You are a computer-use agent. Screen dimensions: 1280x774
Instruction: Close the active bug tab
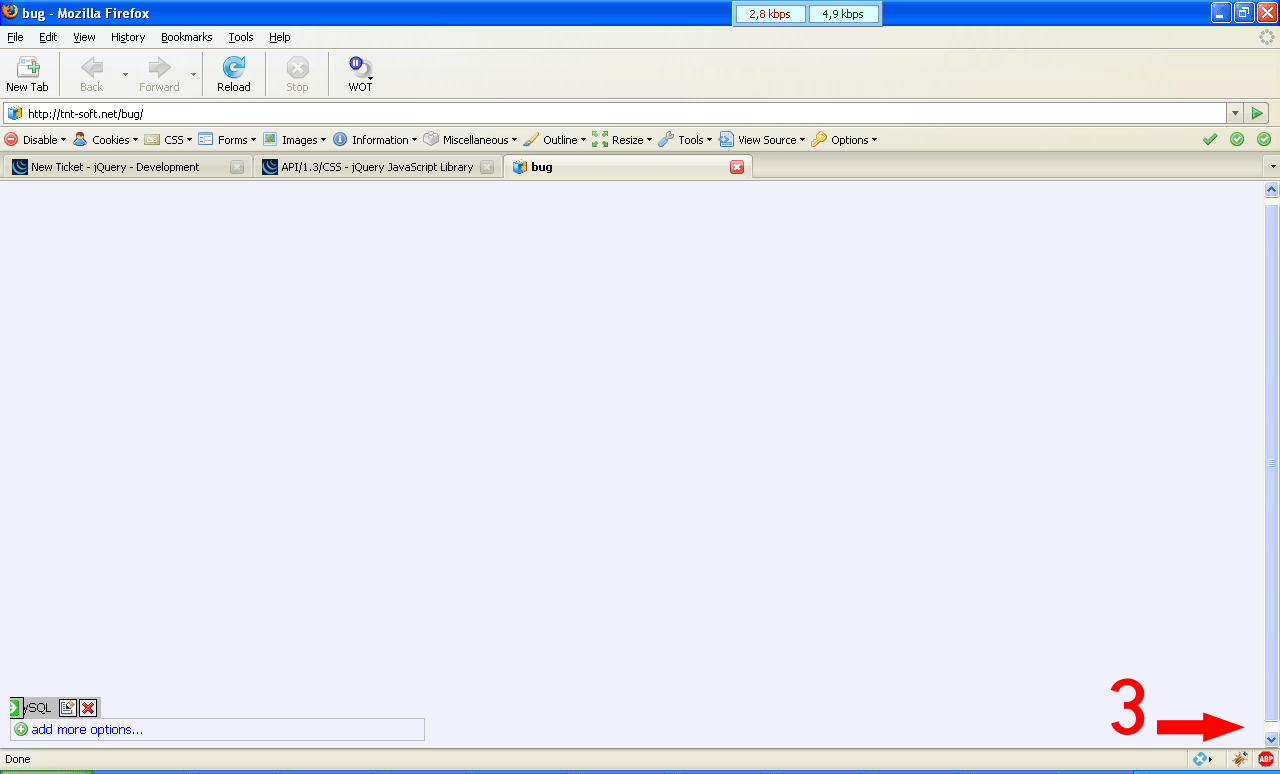(x=737, y=167)
